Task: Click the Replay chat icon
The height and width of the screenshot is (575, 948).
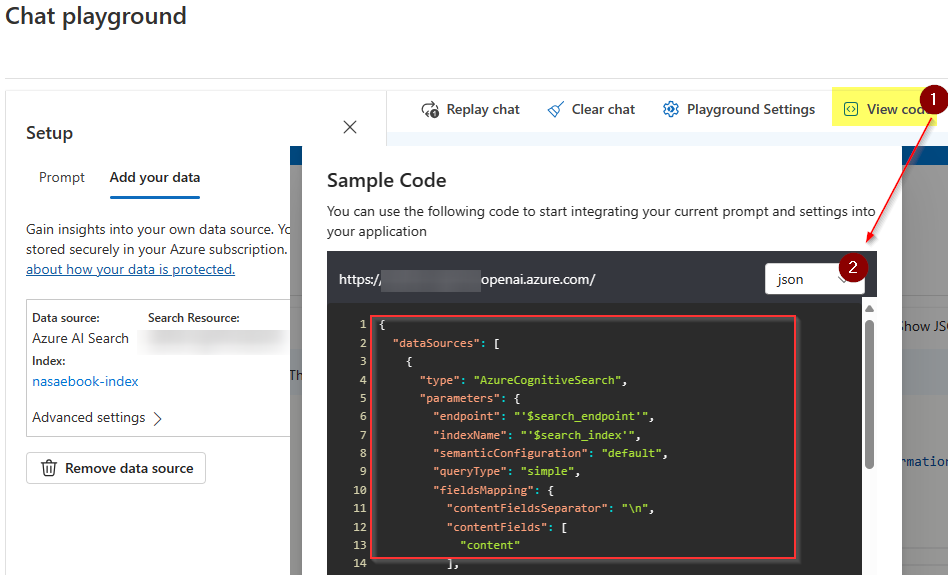Action: pyautogui.click(x=430, y=110)
